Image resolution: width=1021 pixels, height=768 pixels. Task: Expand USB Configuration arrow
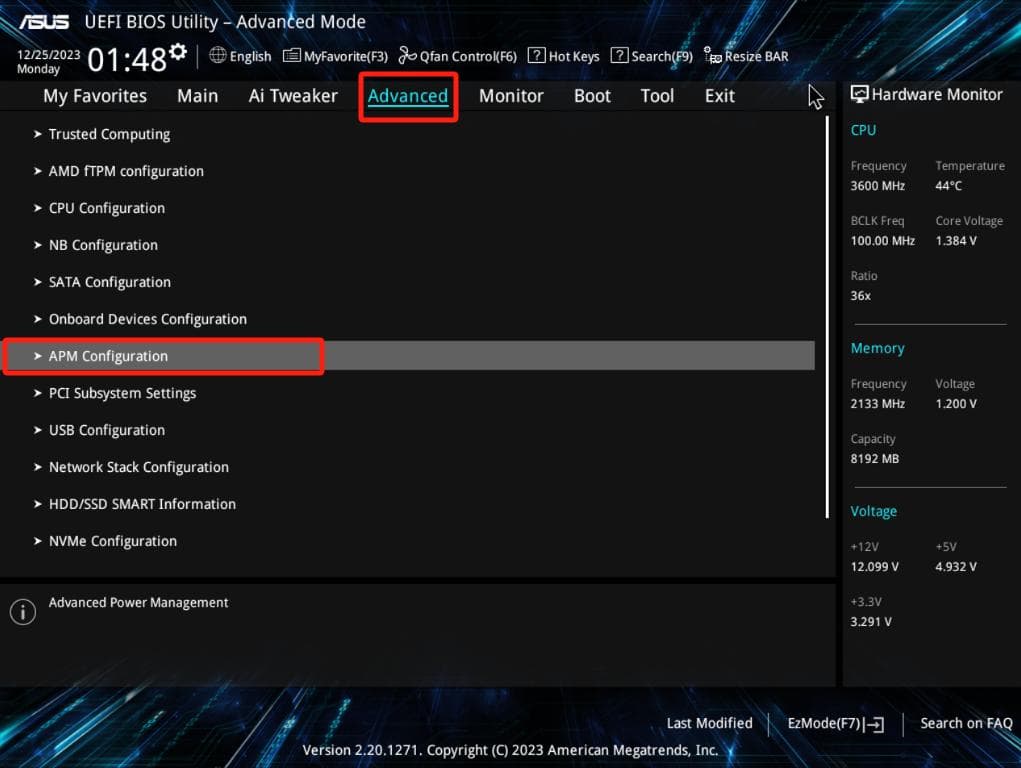pyautogui.click(x=38, y=431)
